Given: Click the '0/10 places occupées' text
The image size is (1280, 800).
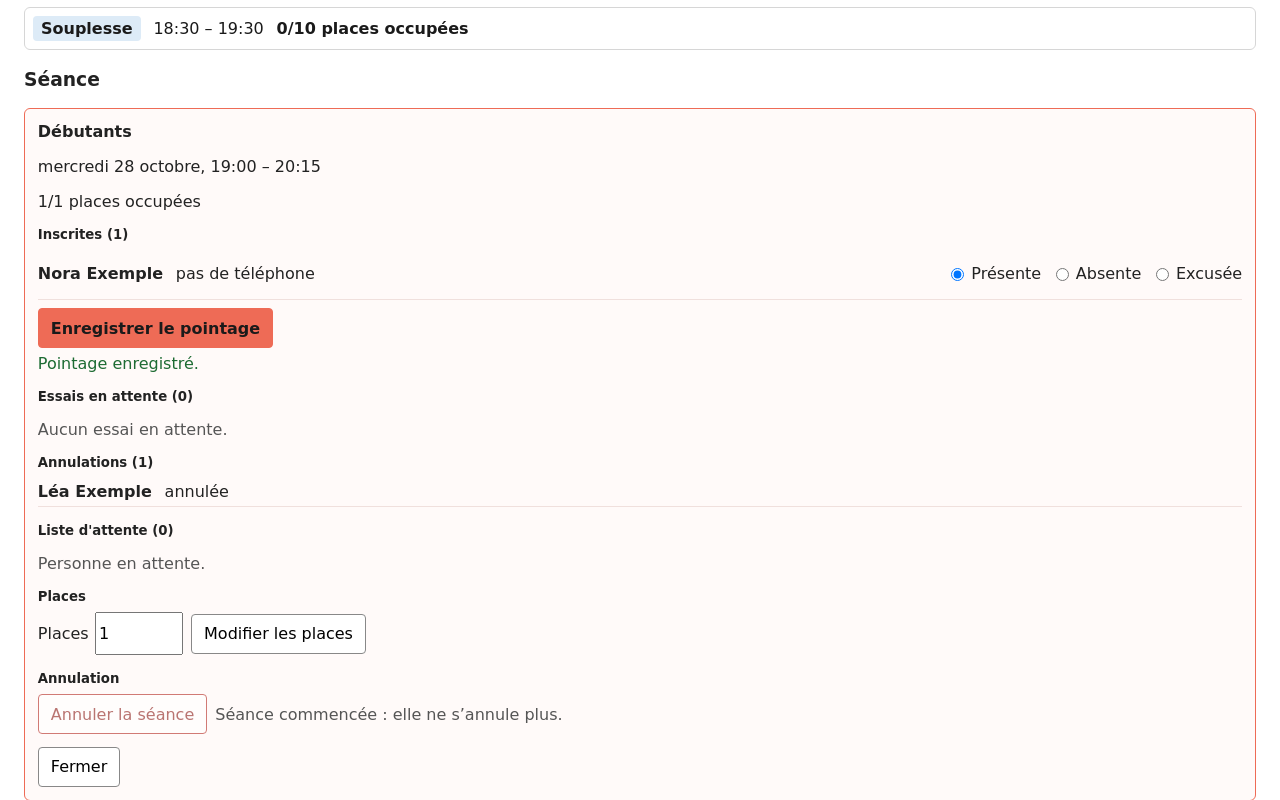Looking at the screenshot, I should (x=372, y=28).
